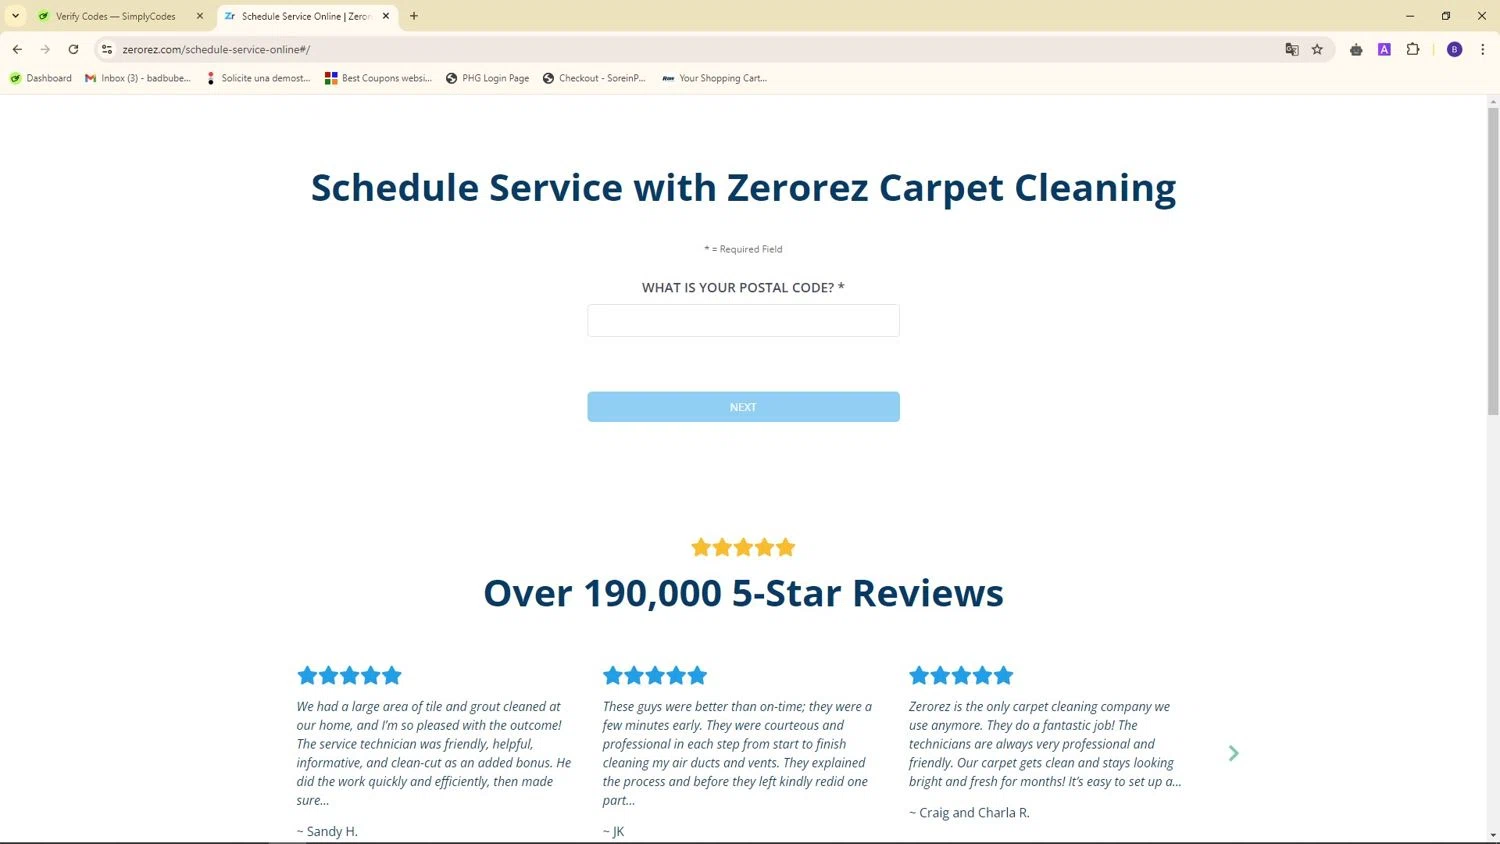Click 'Over 190,000 5-Star Reviews' heading
1500x844 pixels.
tap(743, 593)
